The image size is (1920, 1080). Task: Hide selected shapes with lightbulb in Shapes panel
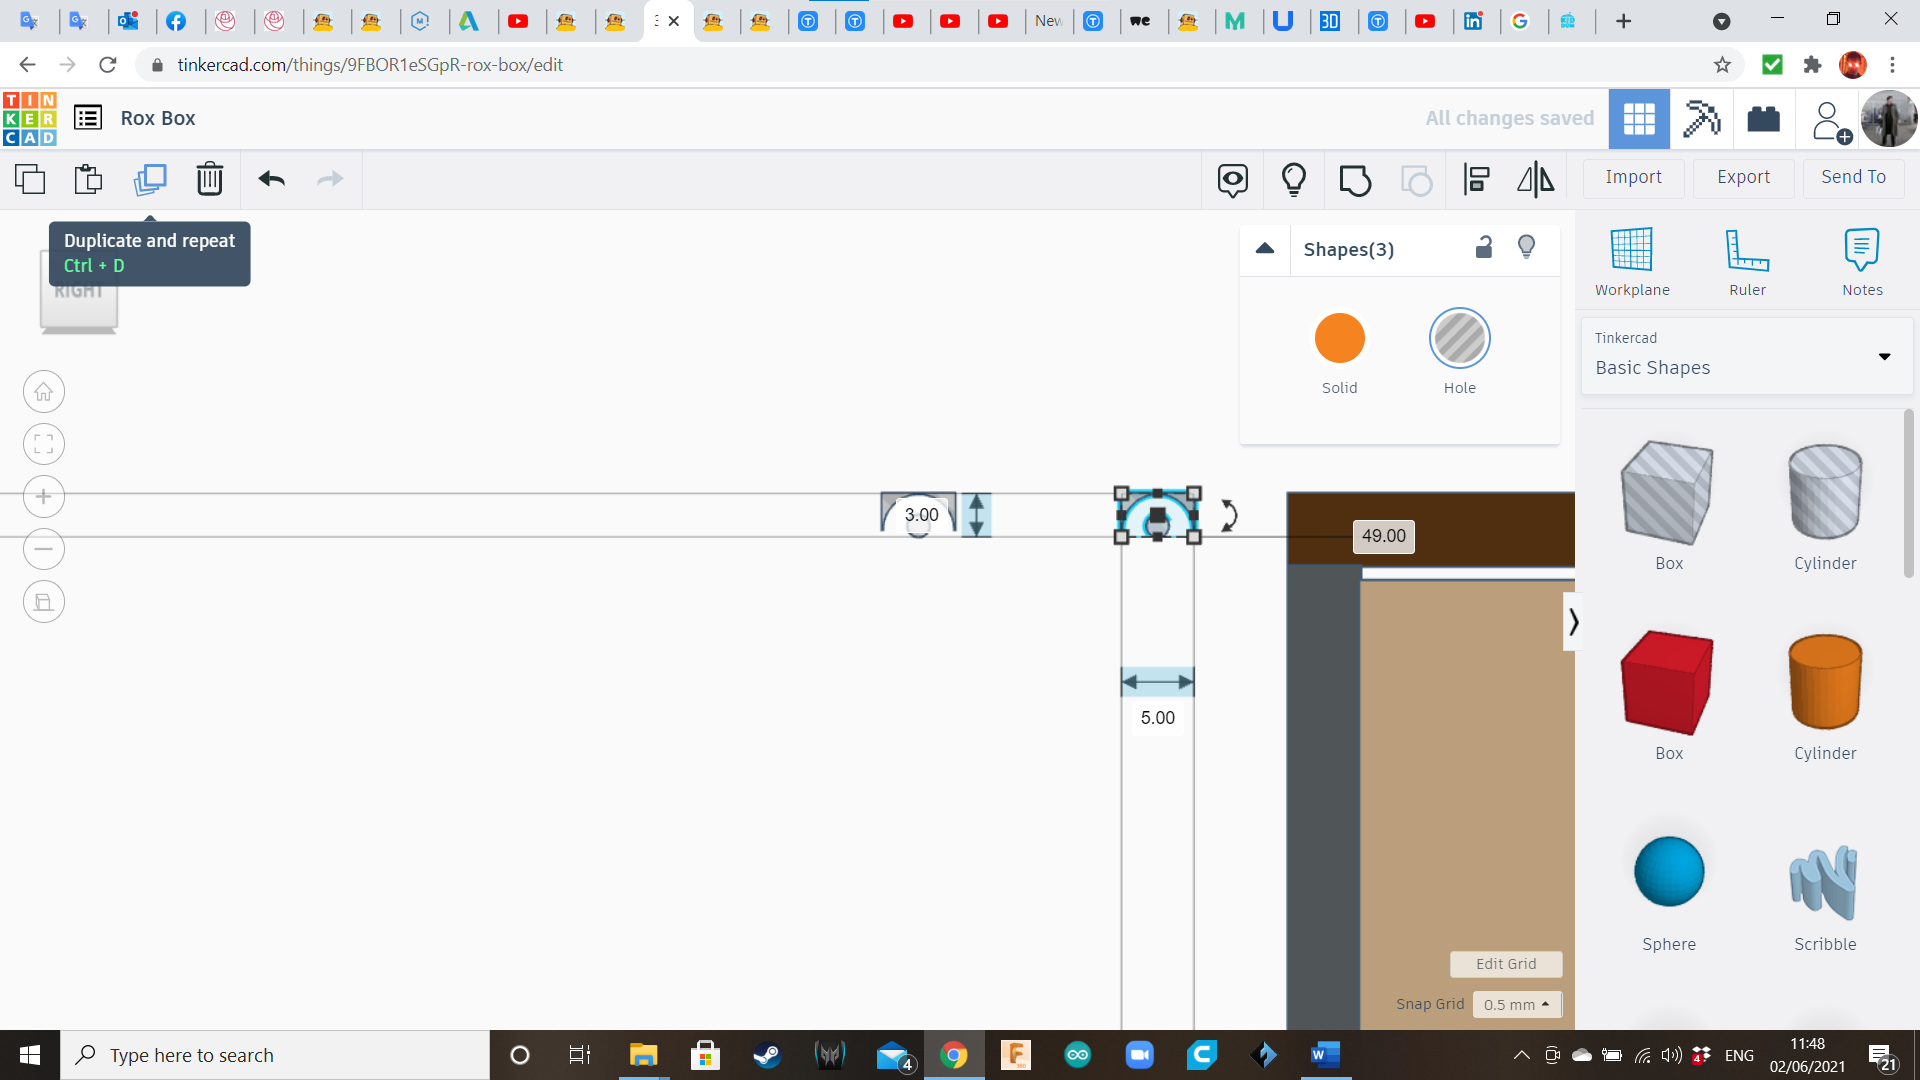[1526, 248]
